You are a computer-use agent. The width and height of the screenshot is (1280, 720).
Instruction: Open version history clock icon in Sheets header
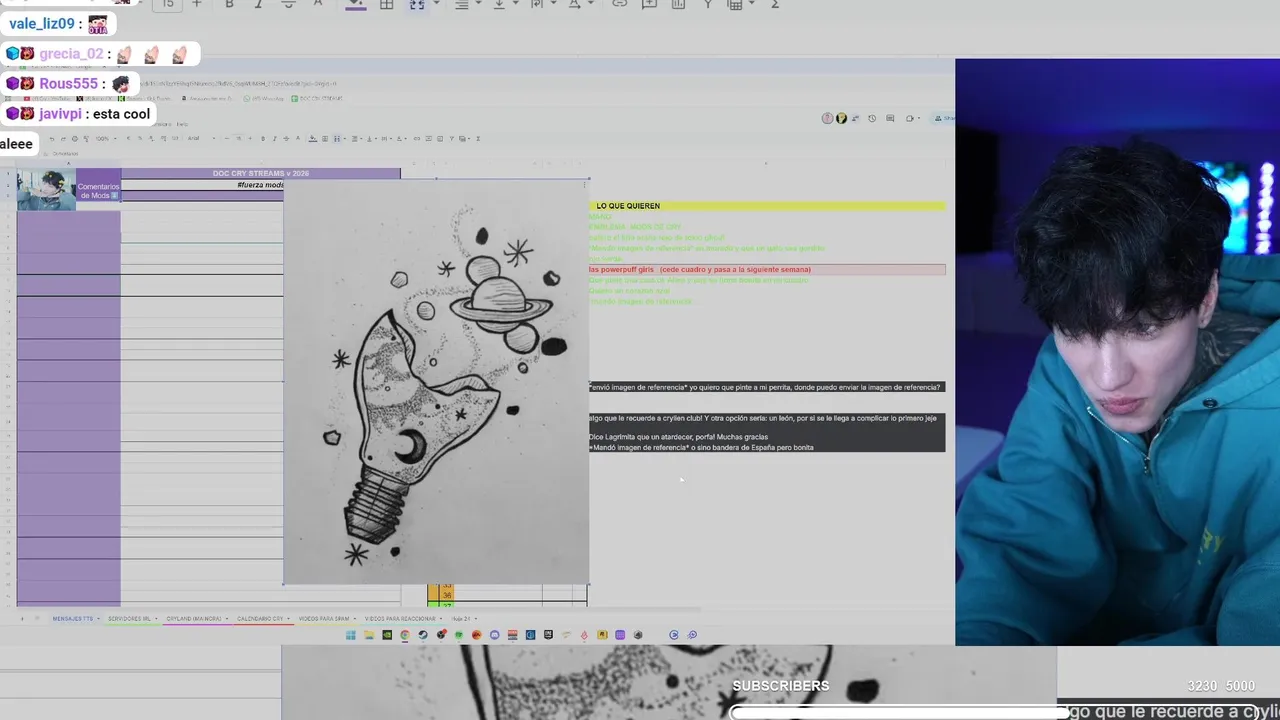point(872,118)
